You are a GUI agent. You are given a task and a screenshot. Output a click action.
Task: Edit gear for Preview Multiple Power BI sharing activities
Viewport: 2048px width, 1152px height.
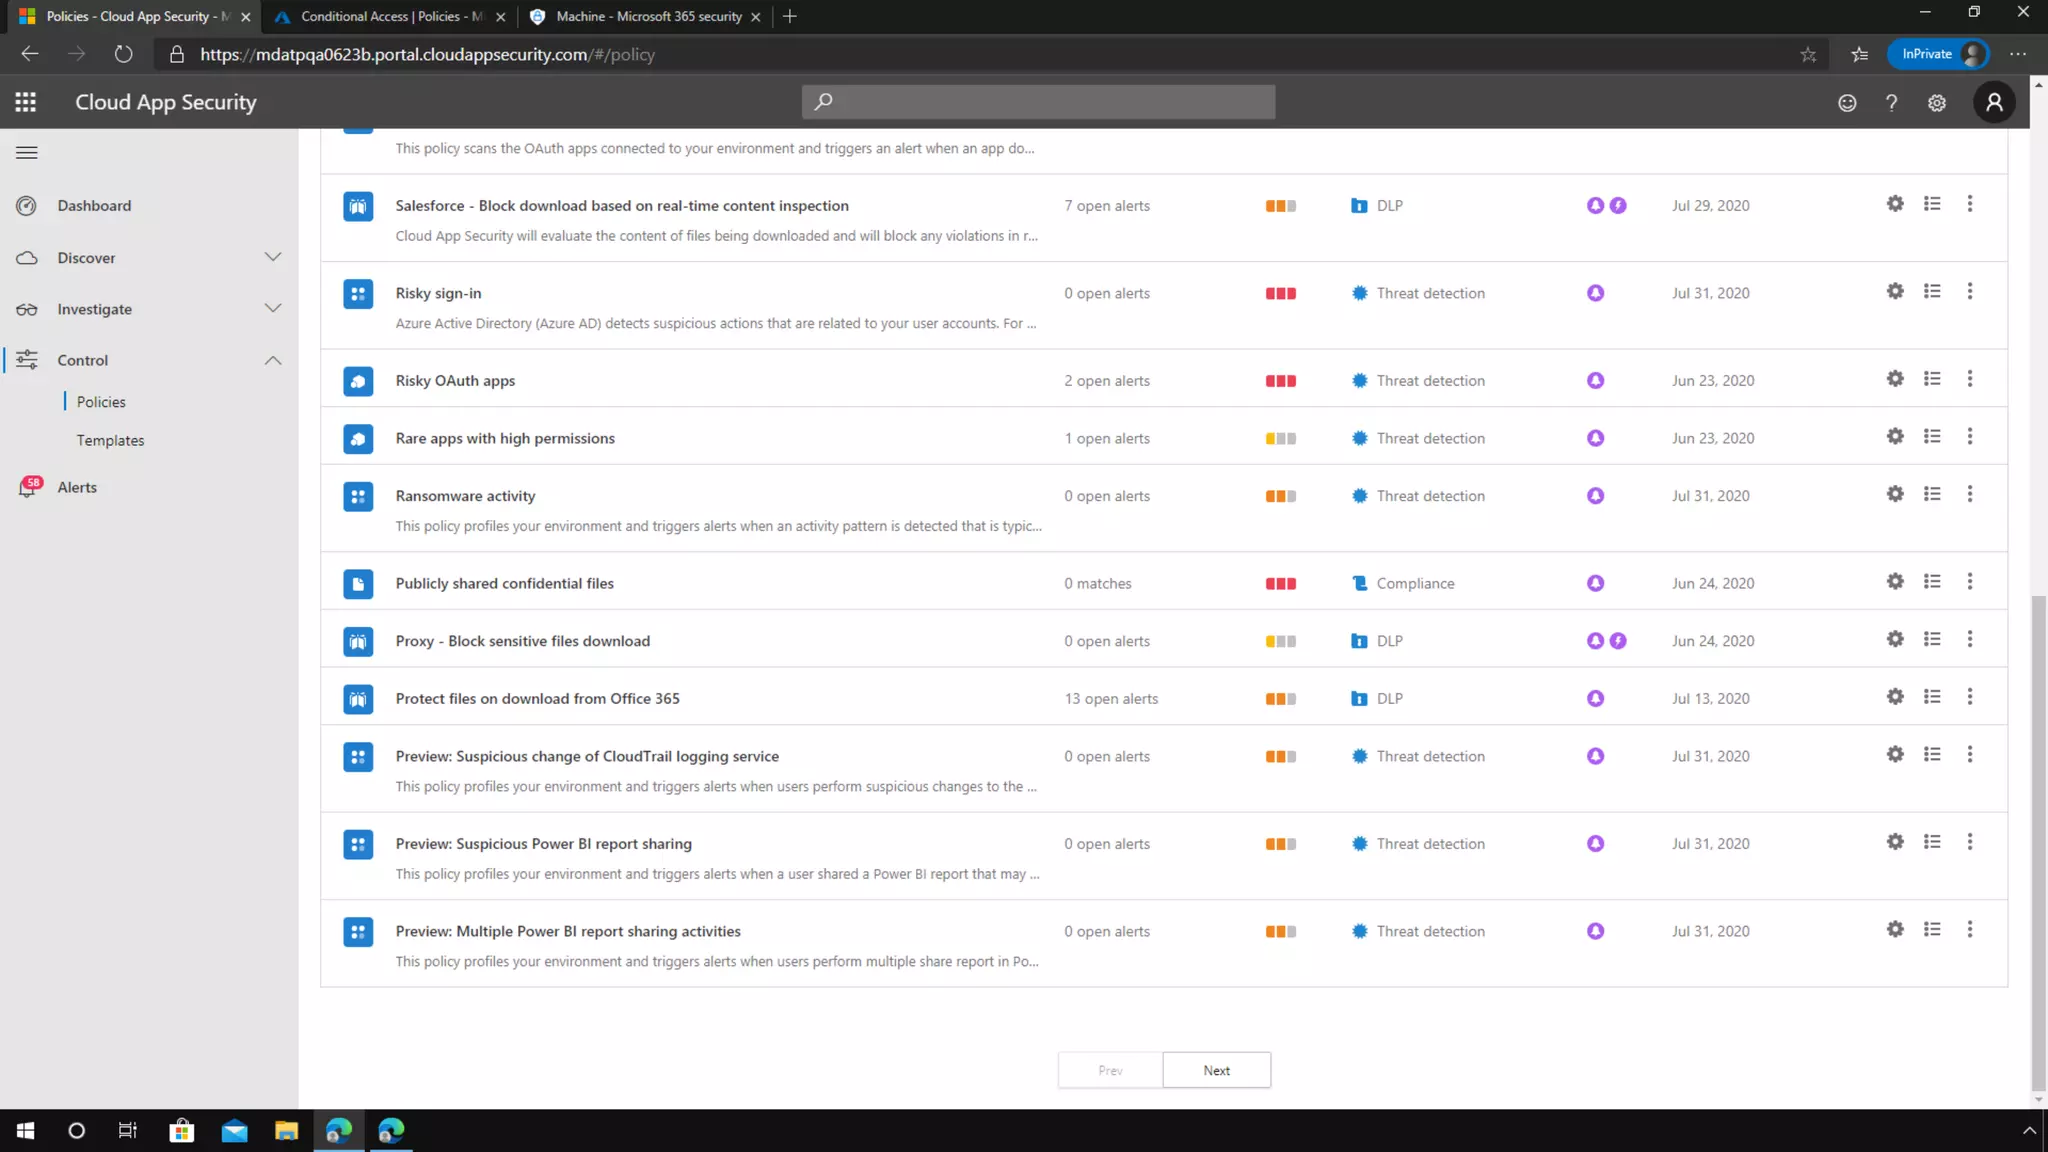click(1895, 929)
